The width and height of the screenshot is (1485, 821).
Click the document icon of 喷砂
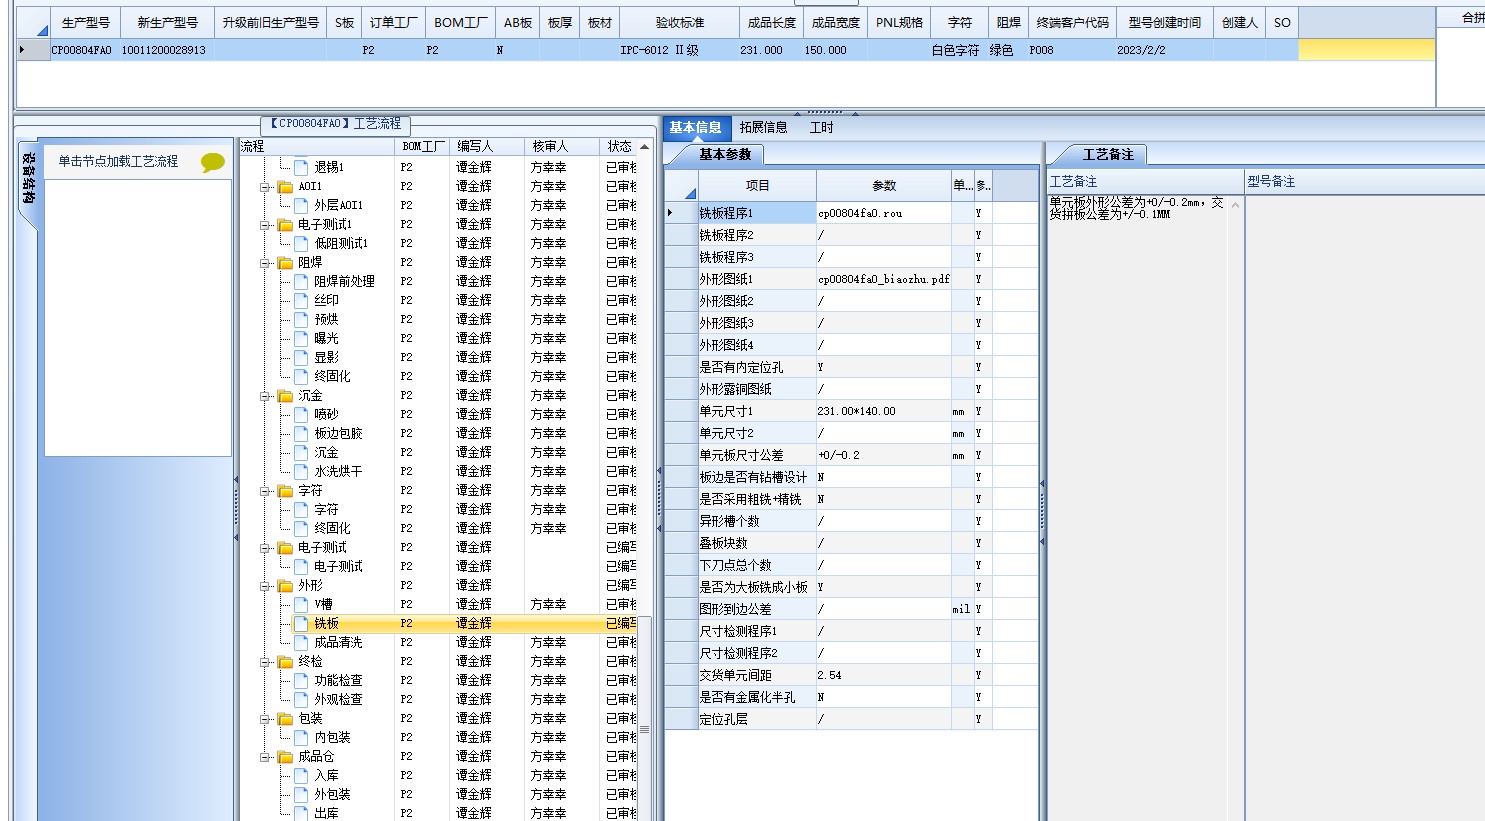pyautogui.click(x=301, y=414)
